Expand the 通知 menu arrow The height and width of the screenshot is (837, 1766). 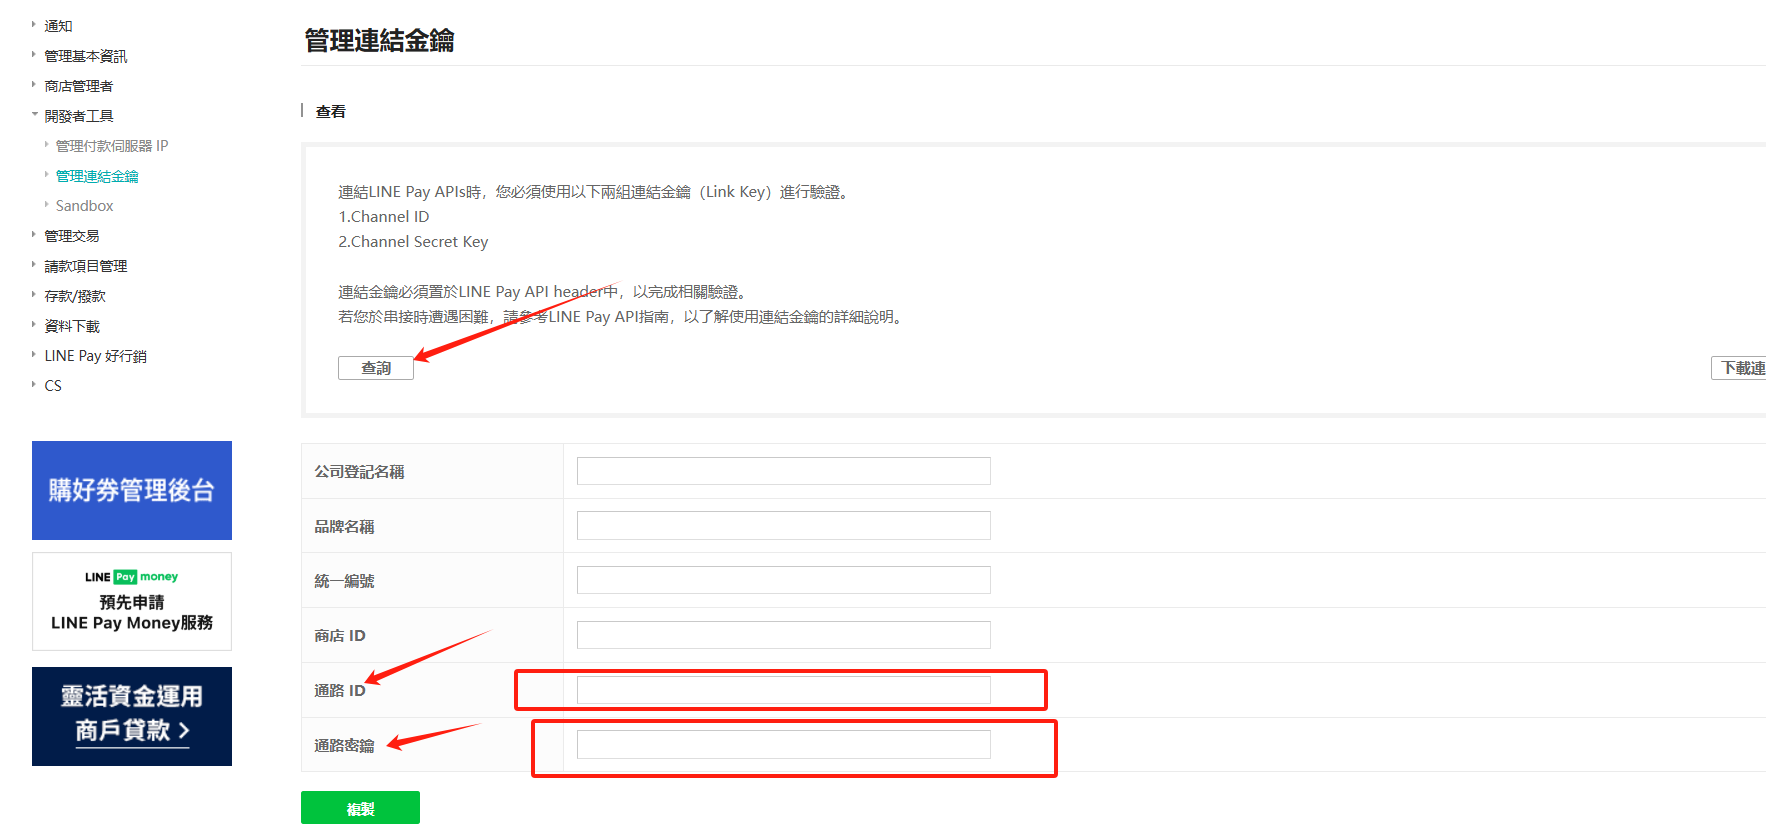[x=34, y=25]
